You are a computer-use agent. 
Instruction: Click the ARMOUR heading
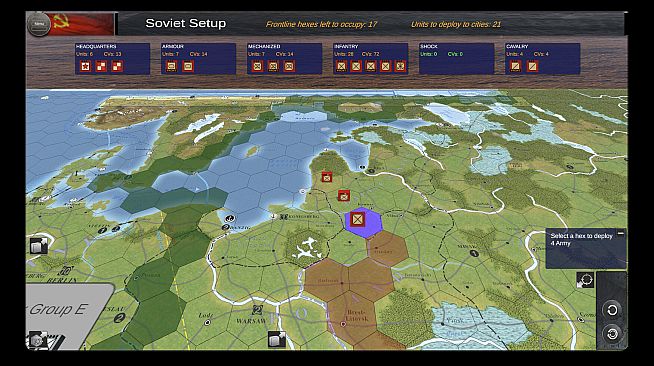pyautogui.click(x=173, y=46)
